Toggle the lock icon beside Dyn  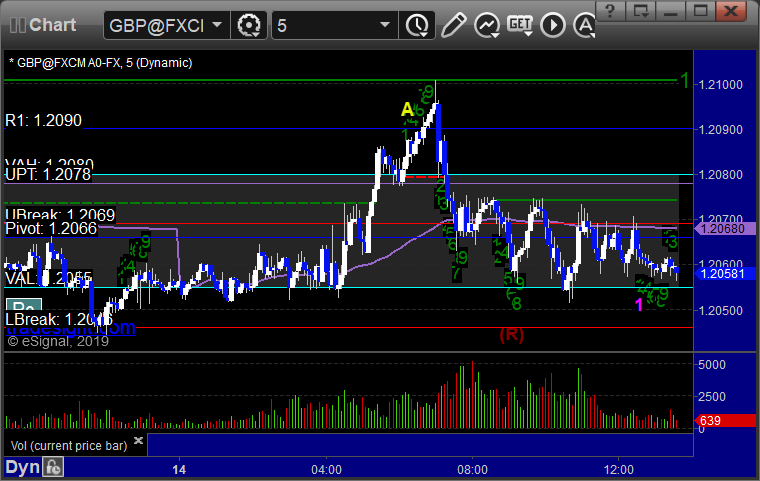[53, 467]
